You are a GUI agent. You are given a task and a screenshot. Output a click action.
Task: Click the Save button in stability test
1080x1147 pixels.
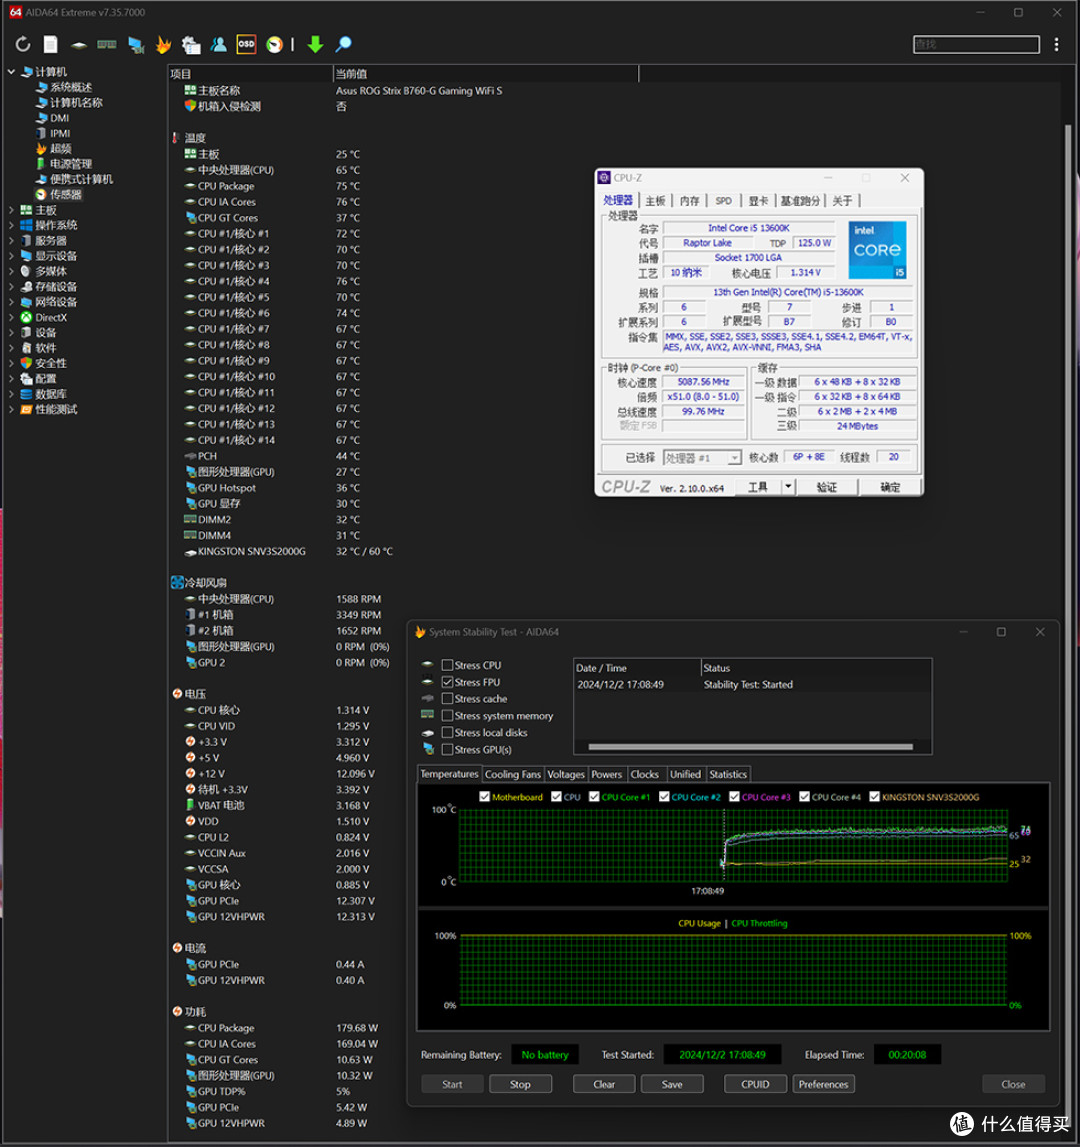click(x=672, y=1084)
